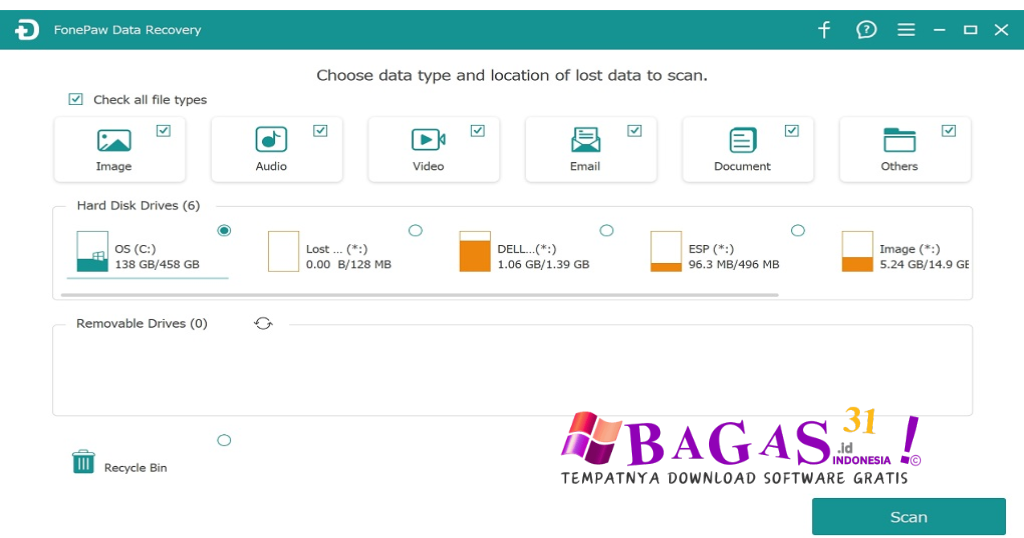The image size is (1024, 538).
Task: Click the Document file type icon
Action: [743, 140]
